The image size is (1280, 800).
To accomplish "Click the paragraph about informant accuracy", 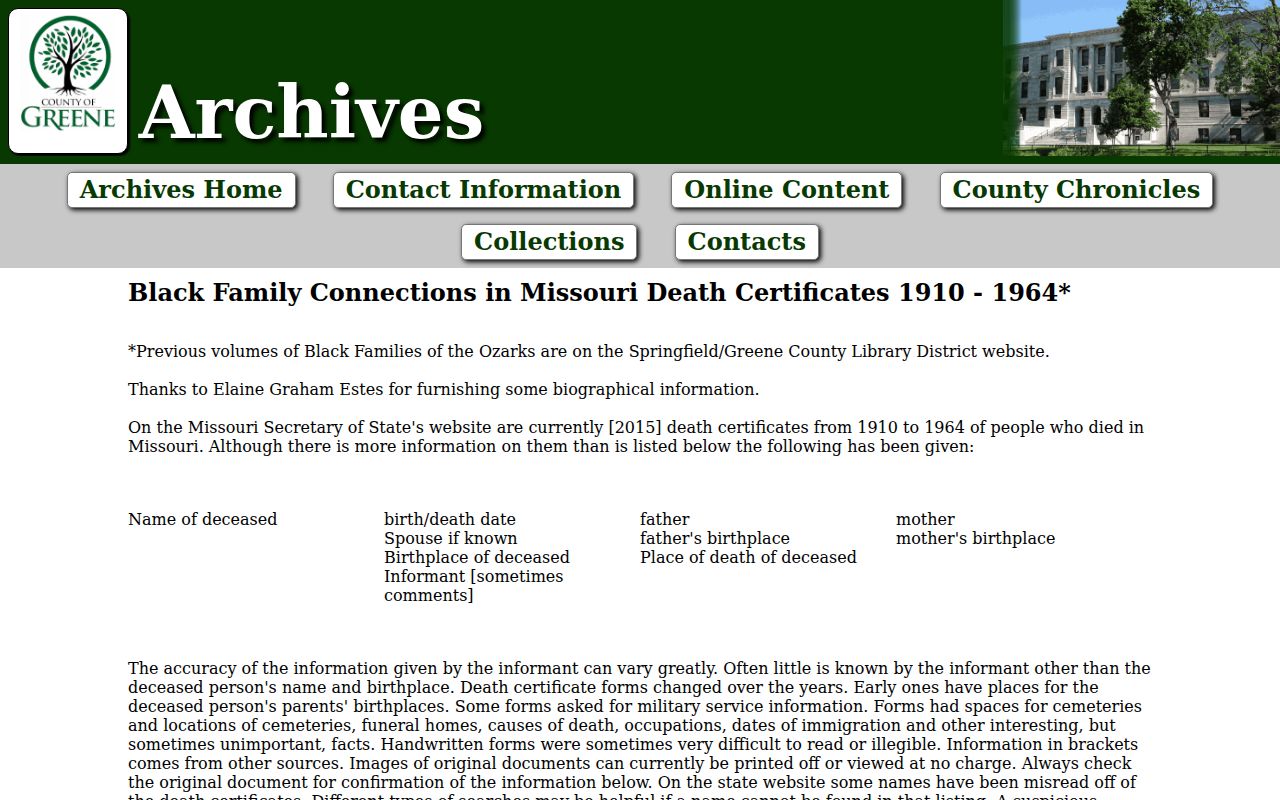I will pos(640,730).
